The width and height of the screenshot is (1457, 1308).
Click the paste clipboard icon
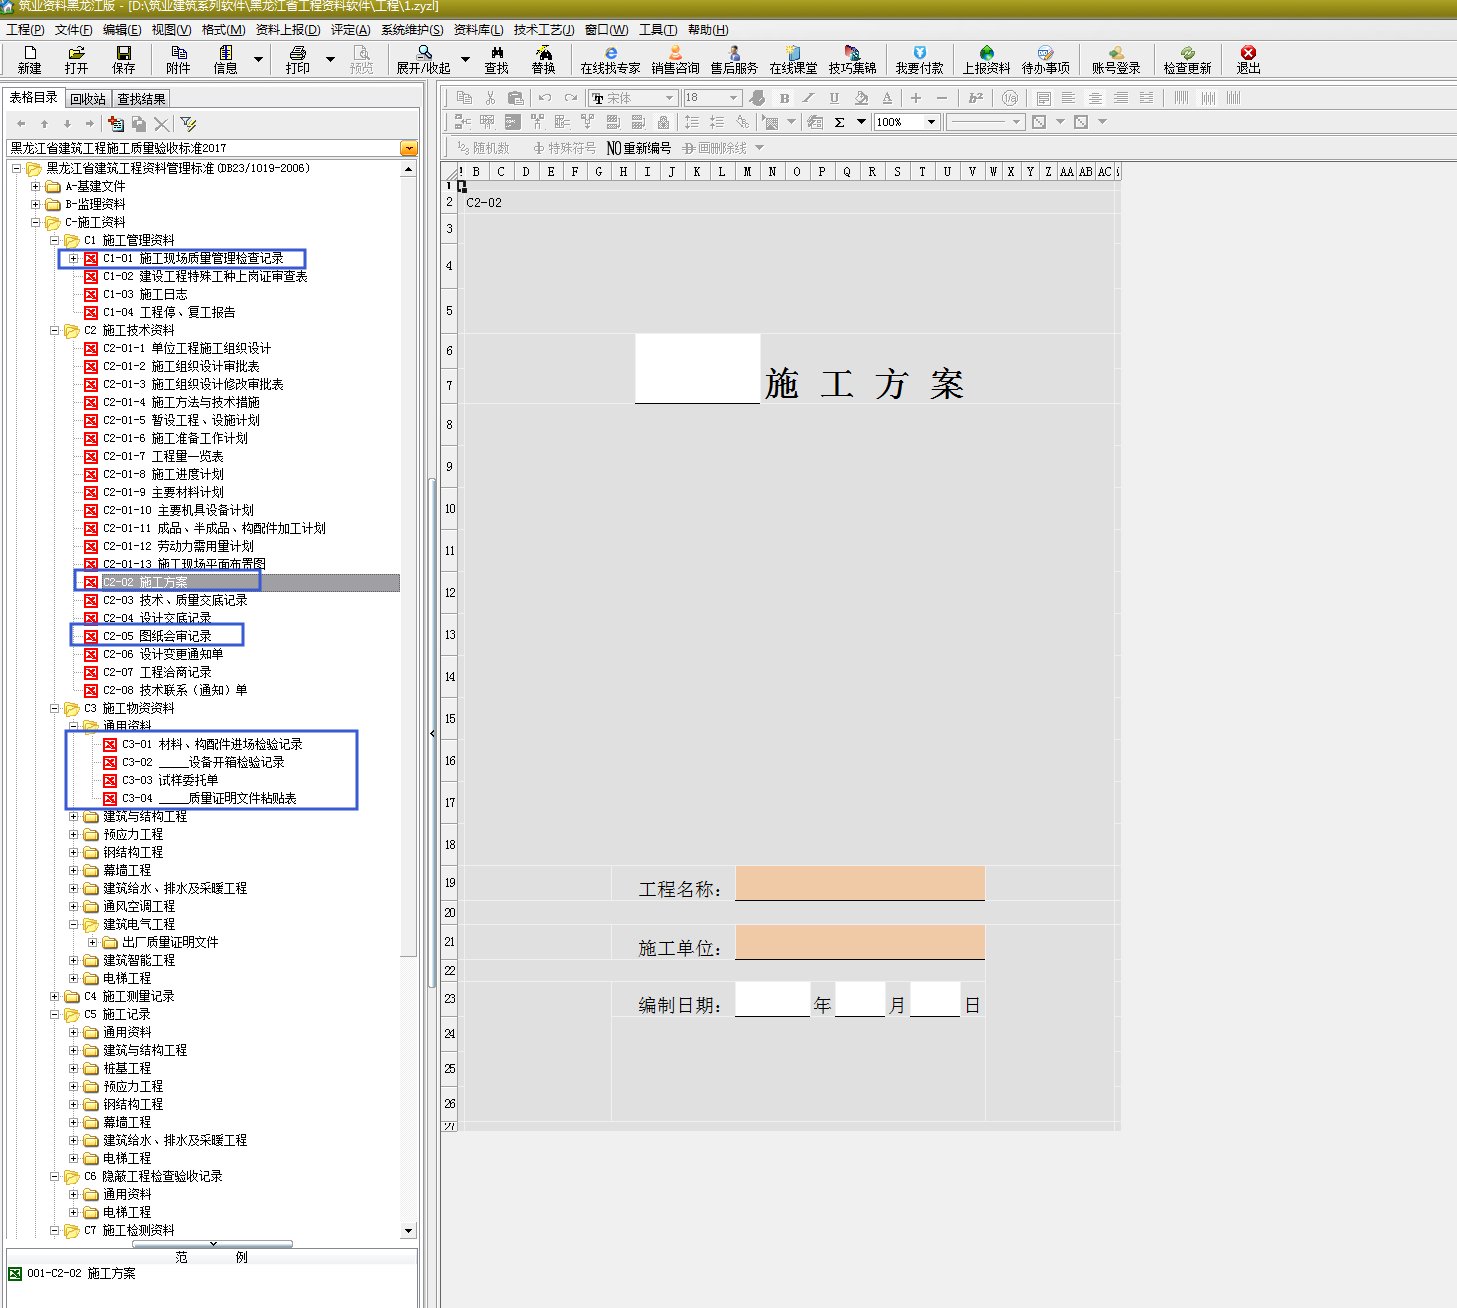tap(515, 98)
